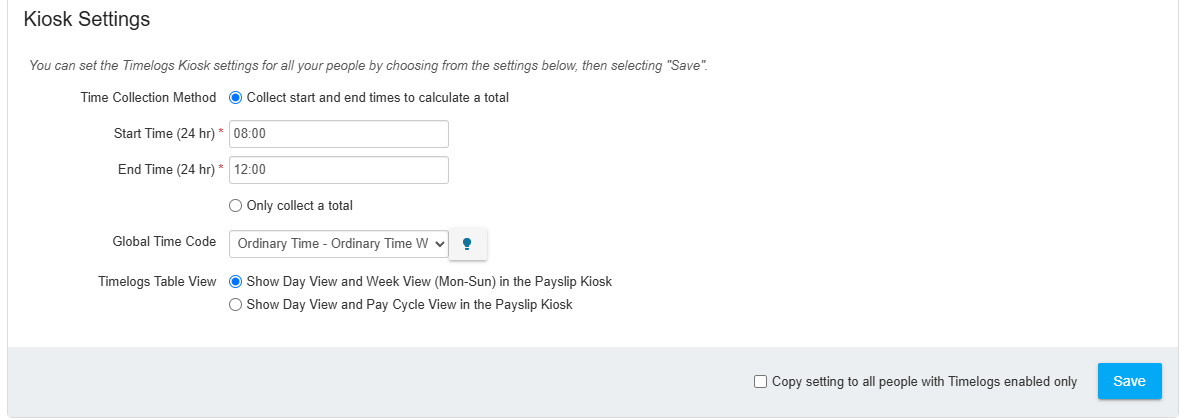
Task: Click the Start Time field showing 08:00
Action: [x=339, y=134]
